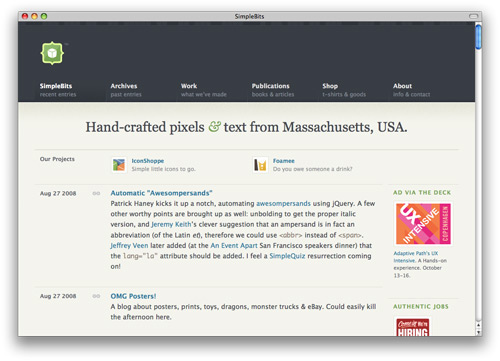Viewport: 500px width, 361px height.
Task: Open the Foamee beer mug icon
Action: pyautogui.click(x=260, y=165)
